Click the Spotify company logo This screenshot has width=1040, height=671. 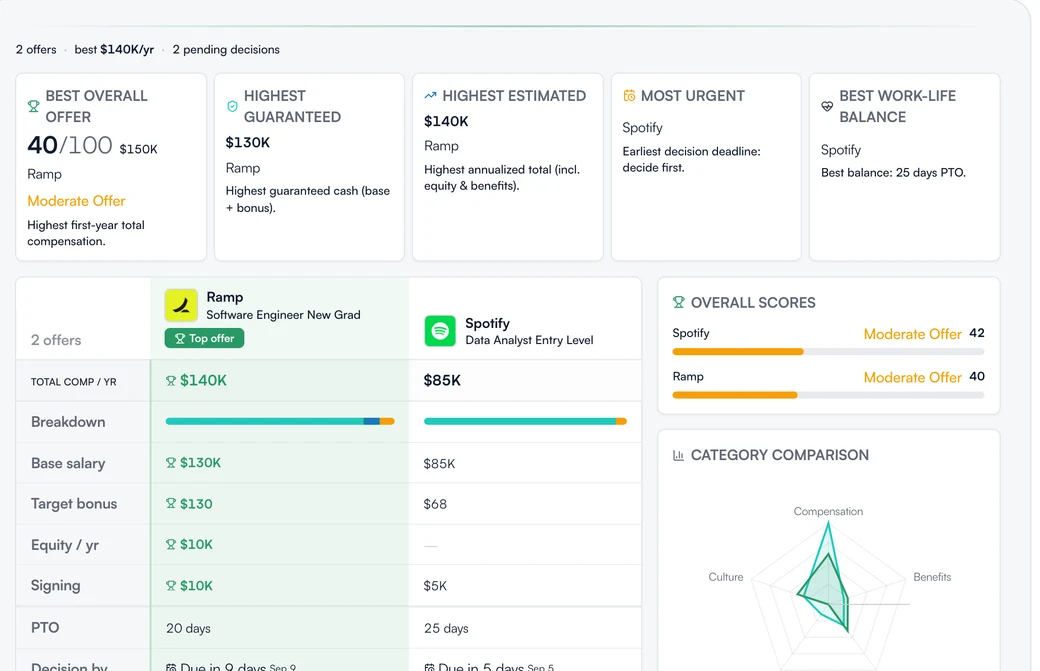pos(440,331)
